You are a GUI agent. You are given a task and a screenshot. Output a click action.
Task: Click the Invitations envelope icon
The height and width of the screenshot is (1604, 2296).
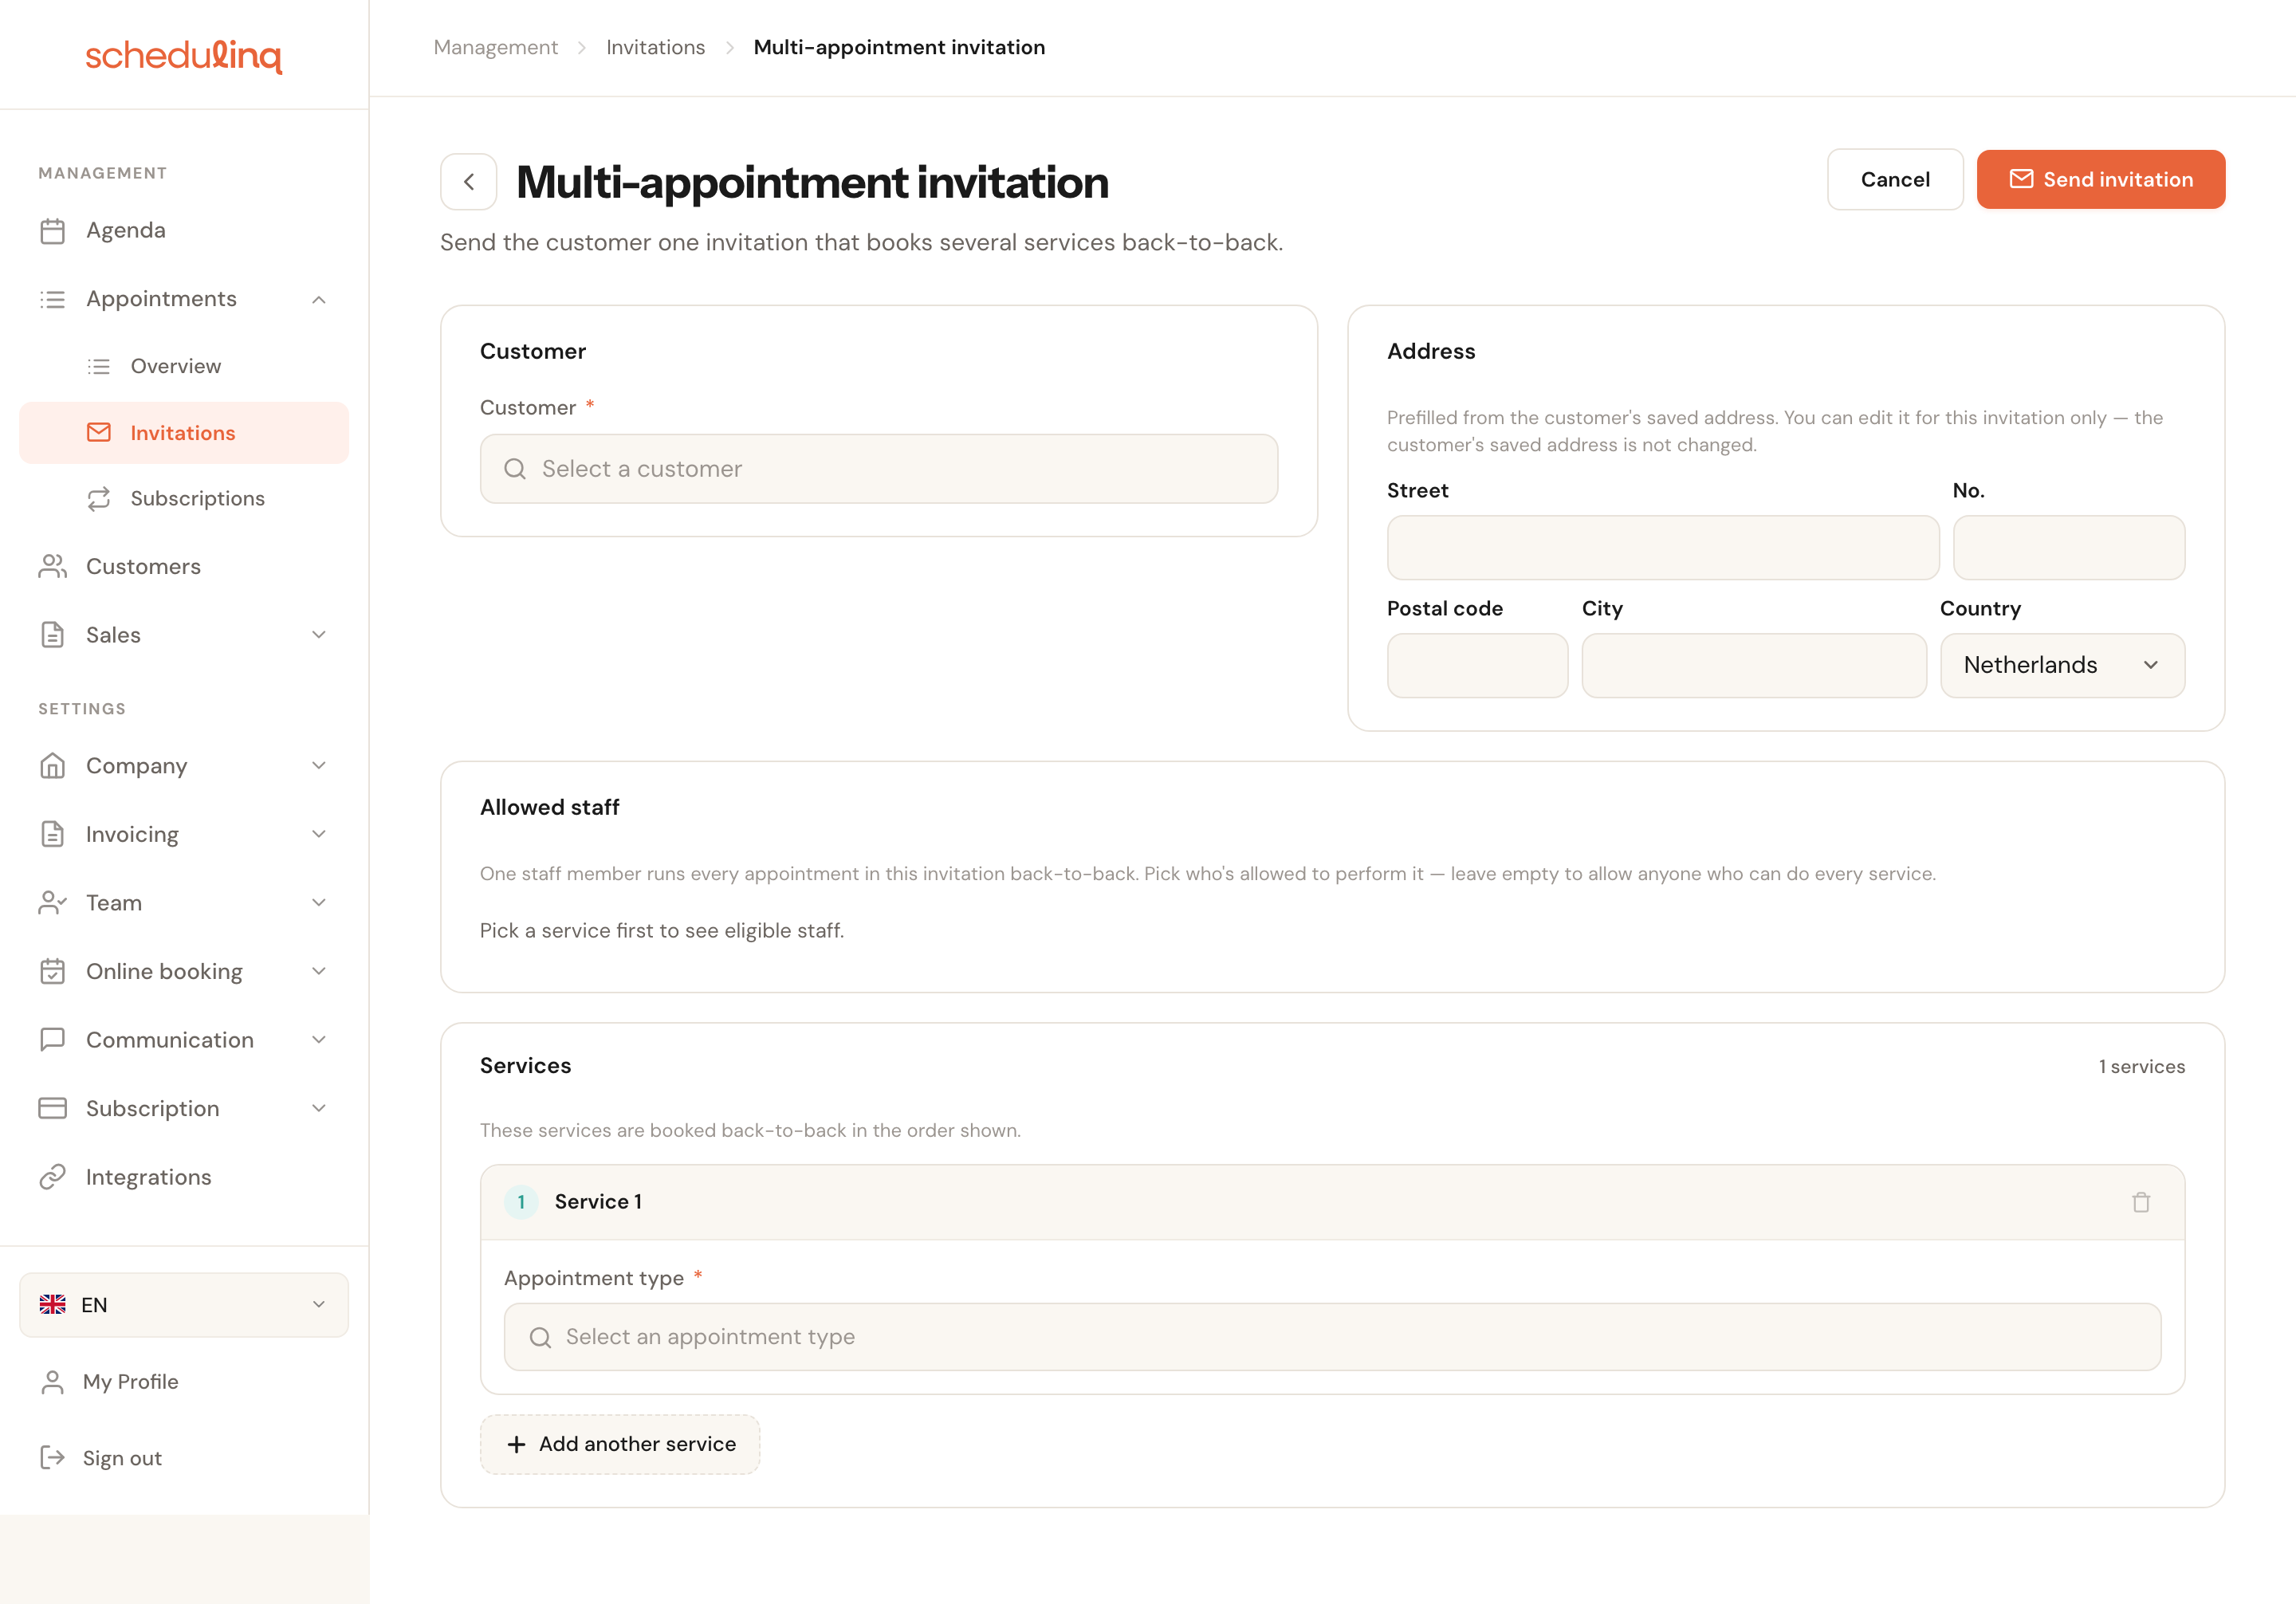[99, 433]
